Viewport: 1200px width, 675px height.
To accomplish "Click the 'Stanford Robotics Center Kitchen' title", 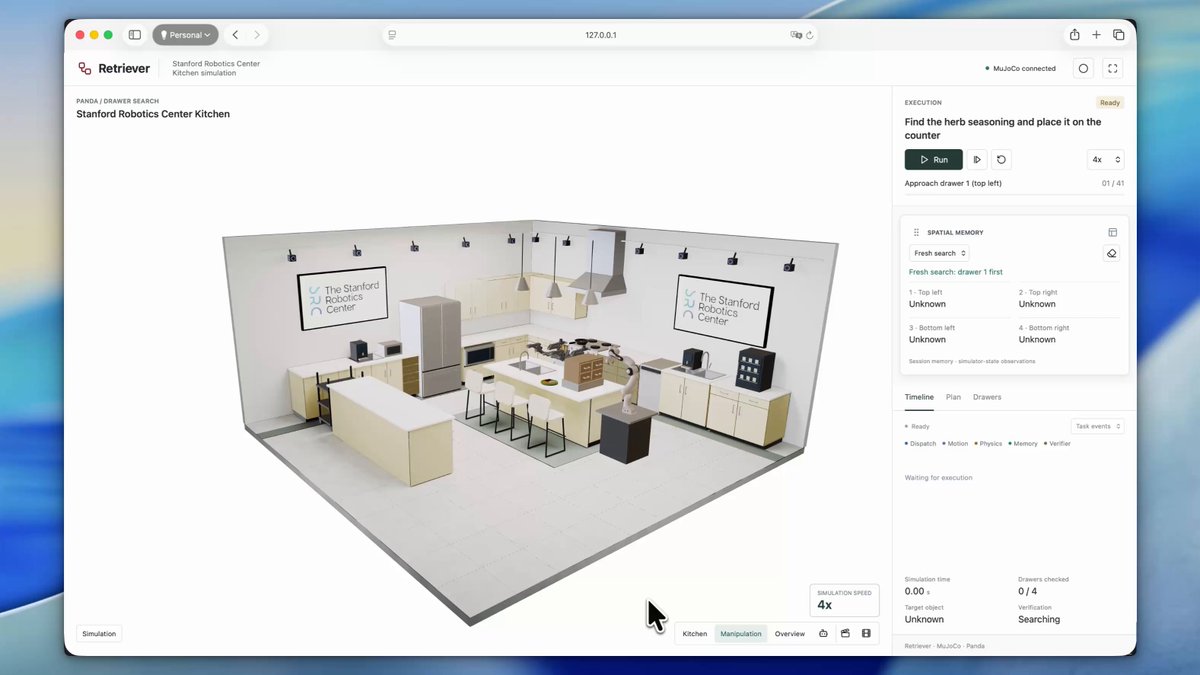I will pos(153,114).
